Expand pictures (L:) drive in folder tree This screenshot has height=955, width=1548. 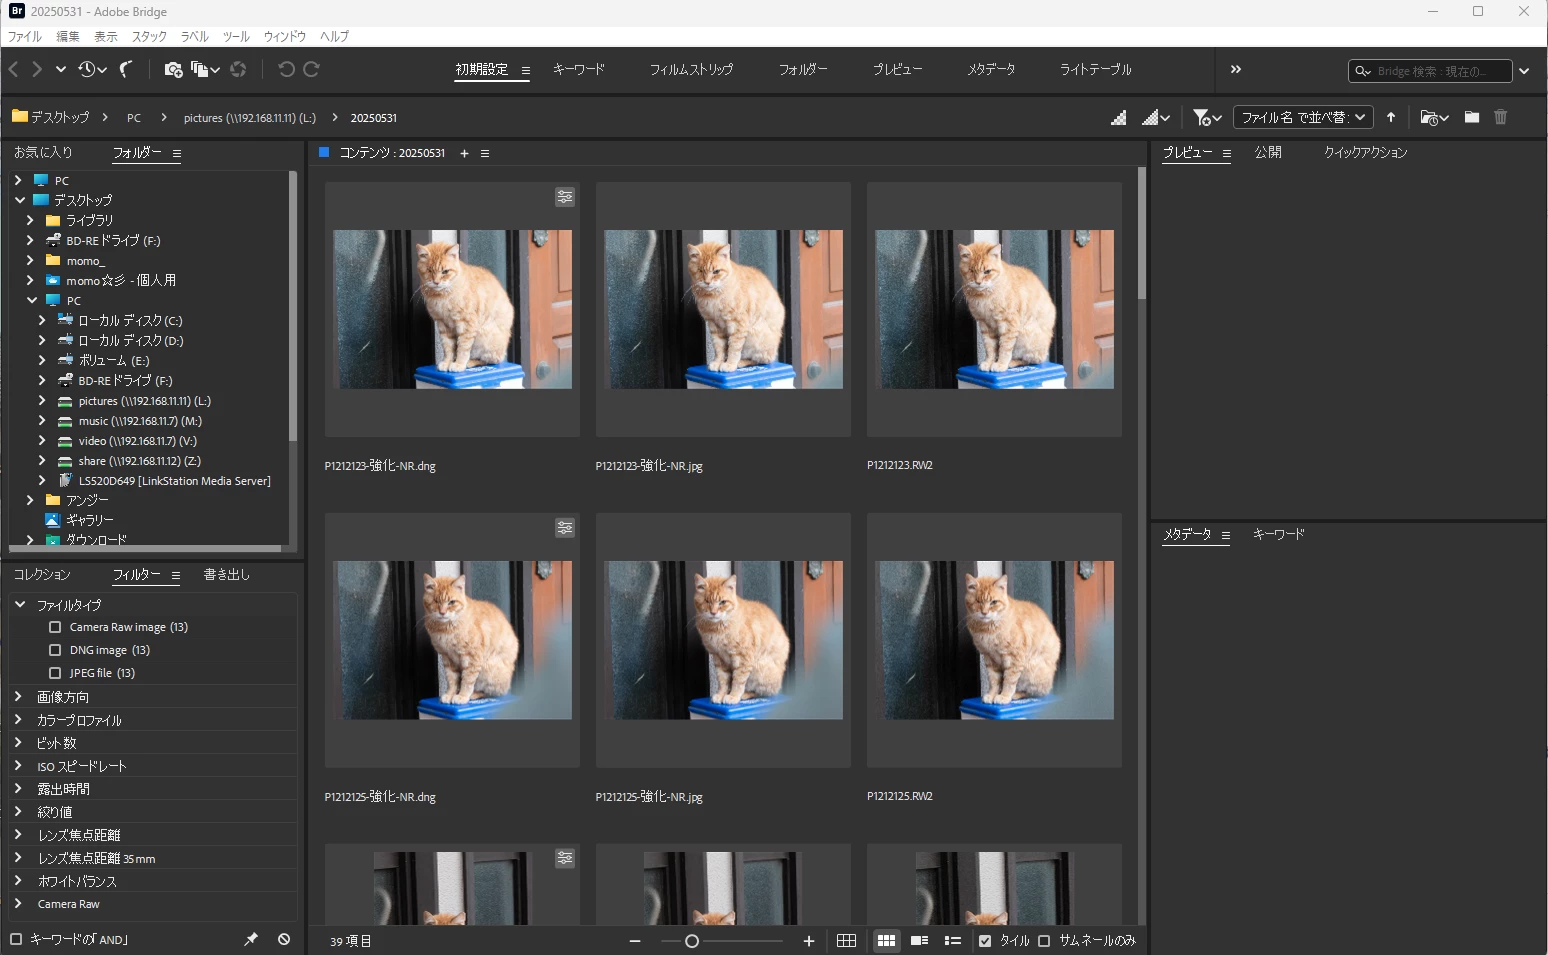pyautogui.click(x=41, y=400)
